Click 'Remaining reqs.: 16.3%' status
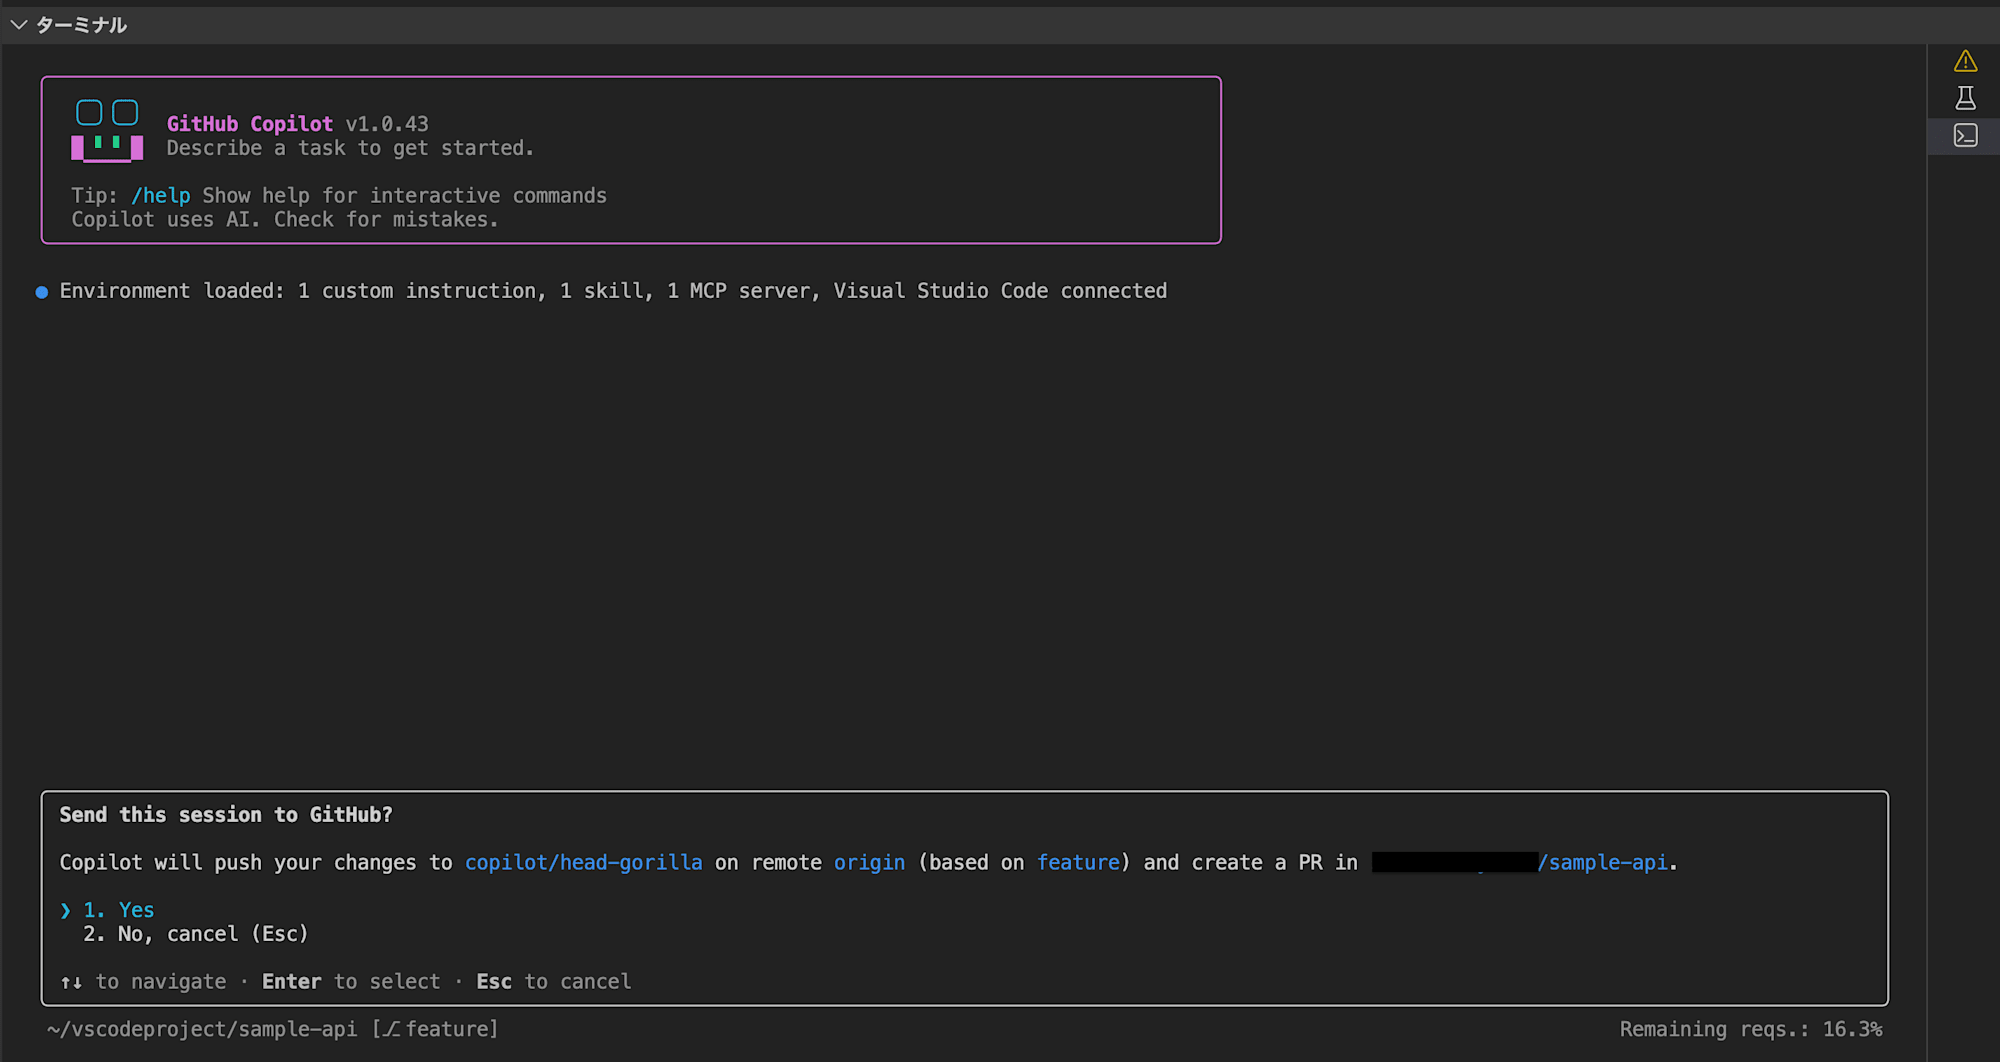The width and height of the screenshot is (2000, 1062). tap(1751, 1029)
